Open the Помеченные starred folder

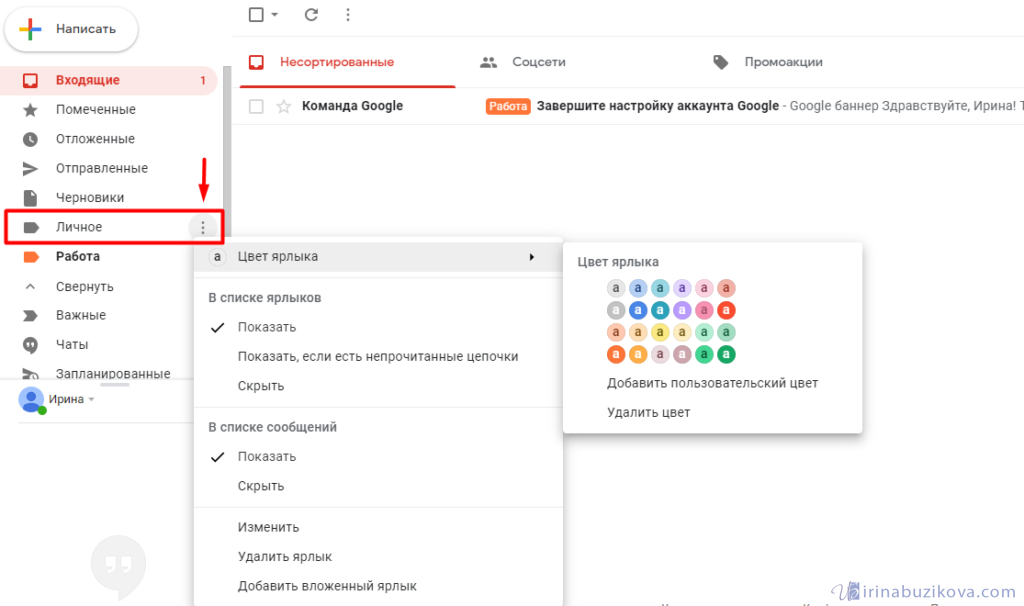coord(95,109)
